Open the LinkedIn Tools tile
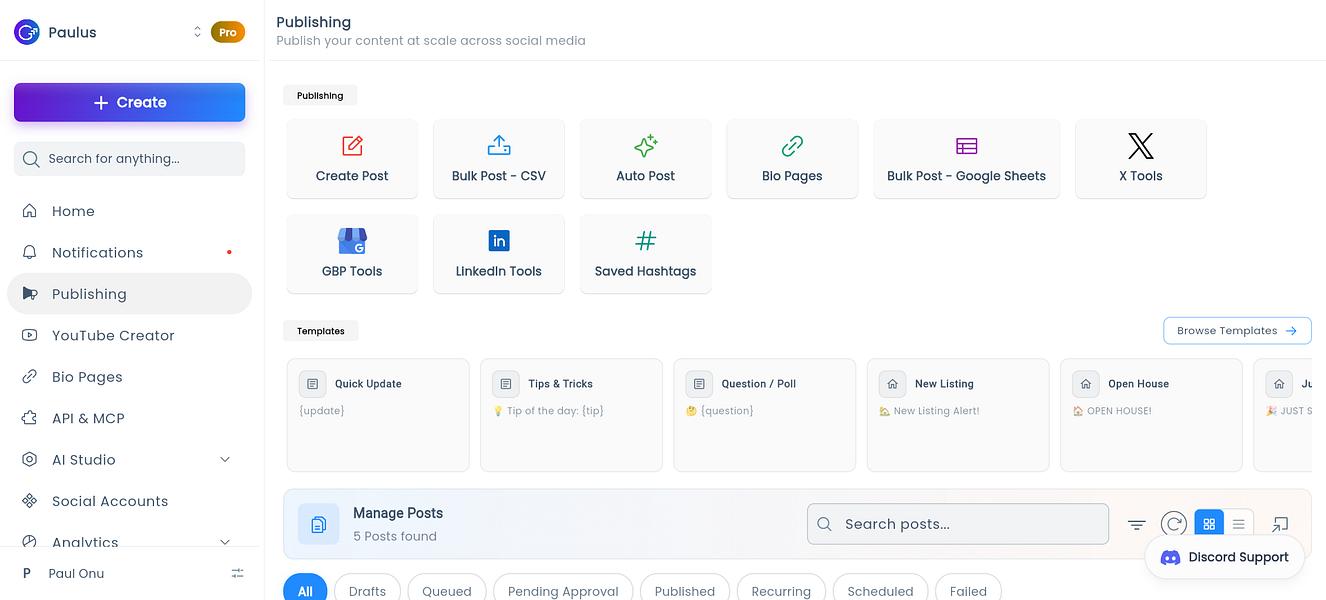Image resolution: width=1326 pixels, height=600 pixels. pyautogui.click(x=499, y=254)
